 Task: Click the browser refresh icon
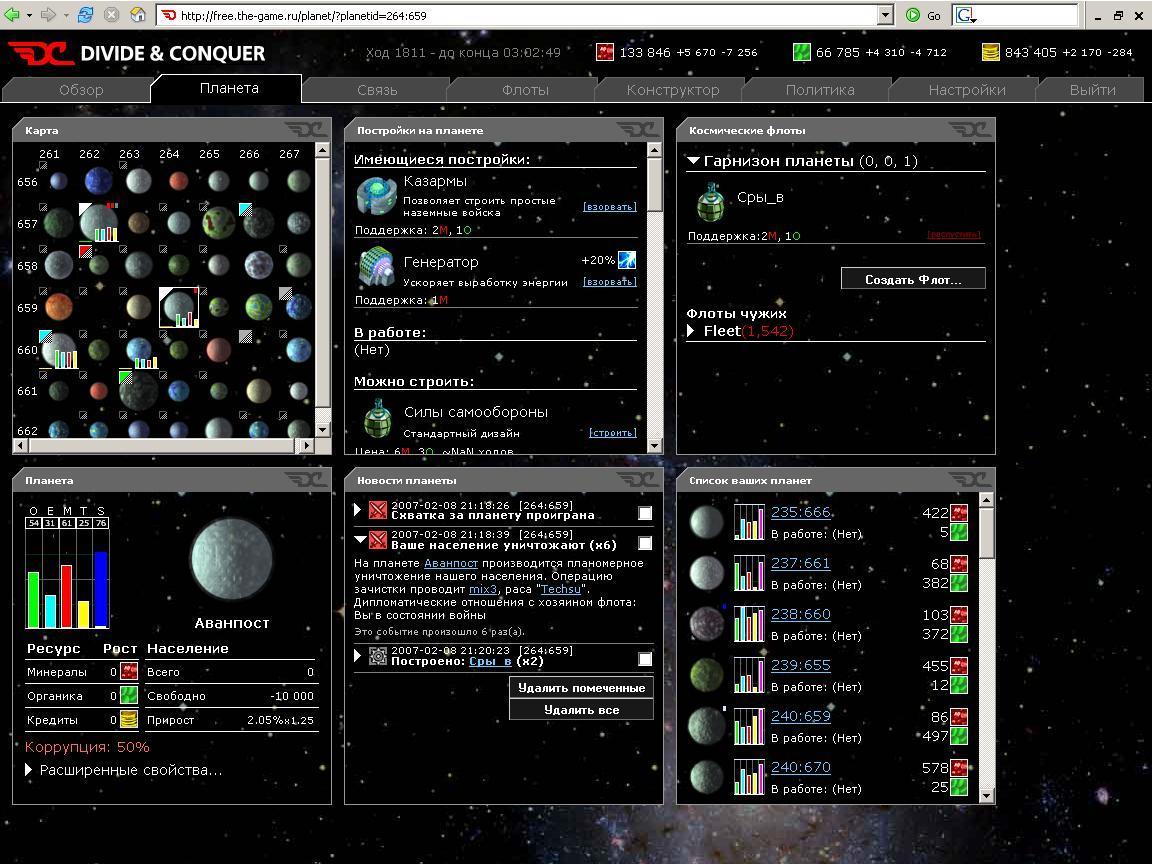[x=86, y=15]
